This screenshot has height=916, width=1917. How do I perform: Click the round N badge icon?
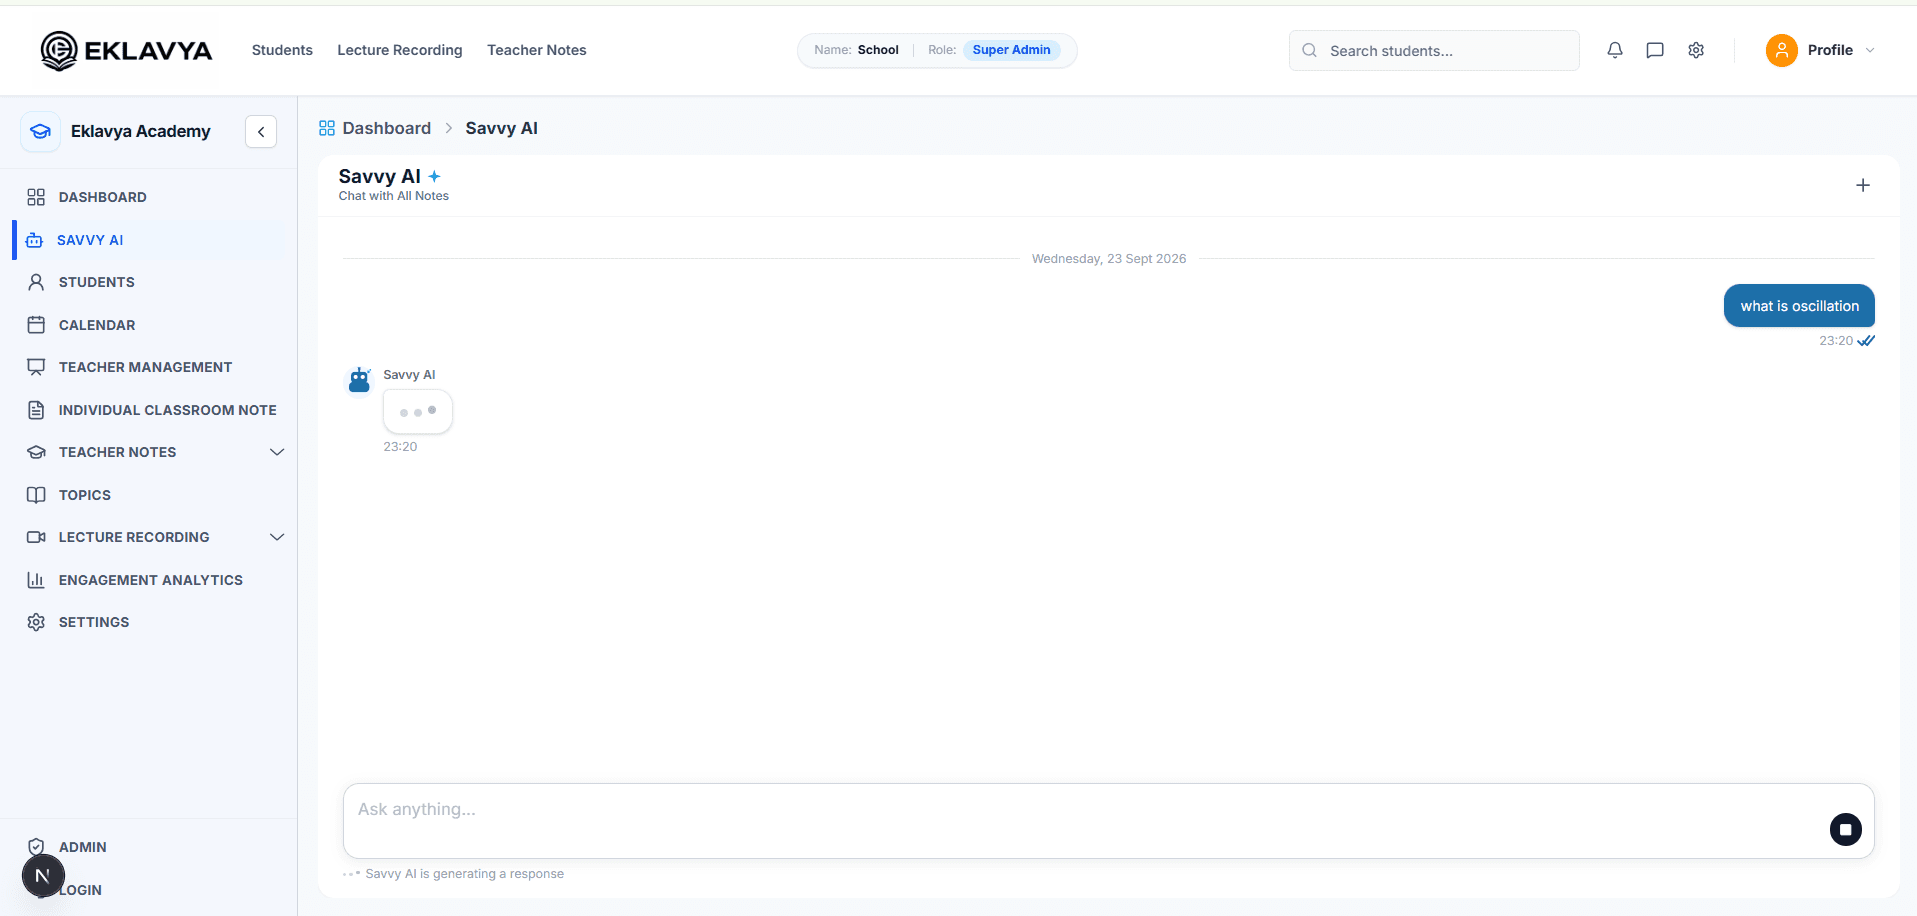[43, 876]
